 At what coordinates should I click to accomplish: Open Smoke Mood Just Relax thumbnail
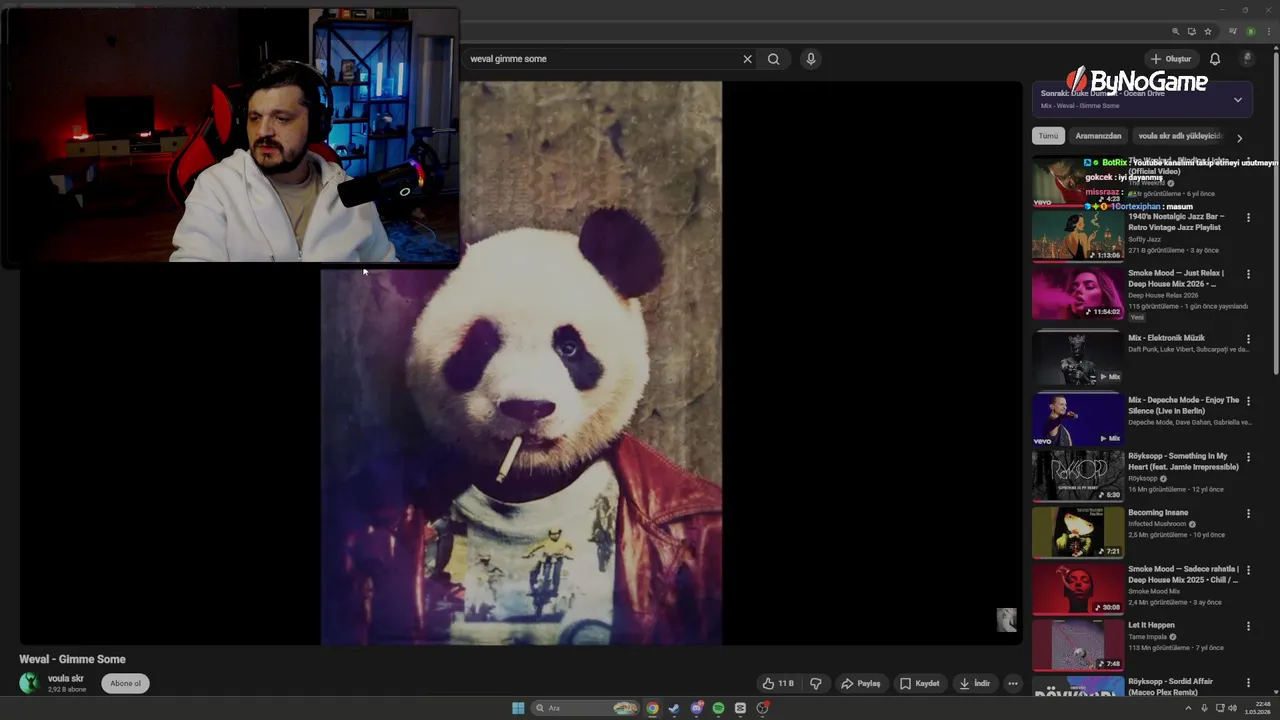pos(1078,292)
